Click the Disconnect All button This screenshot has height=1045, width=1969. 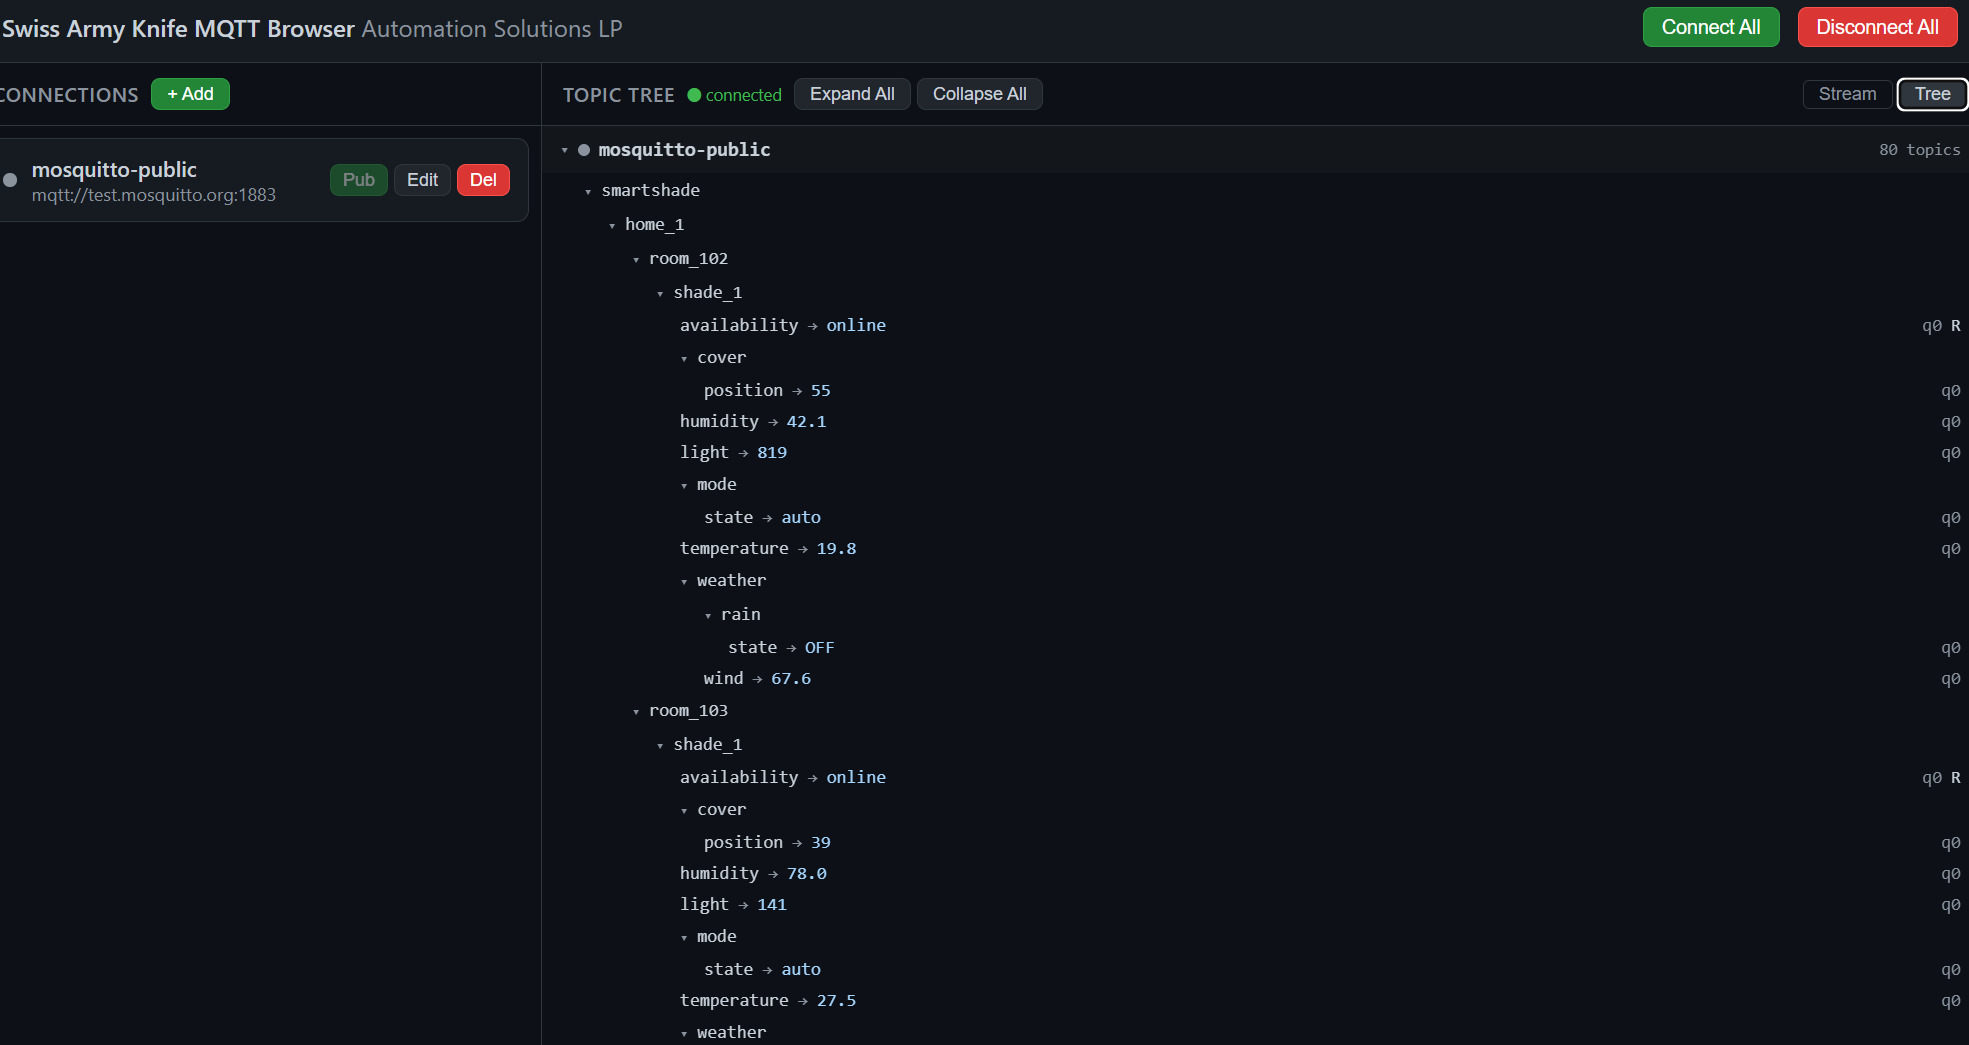tap(1877, 27)
